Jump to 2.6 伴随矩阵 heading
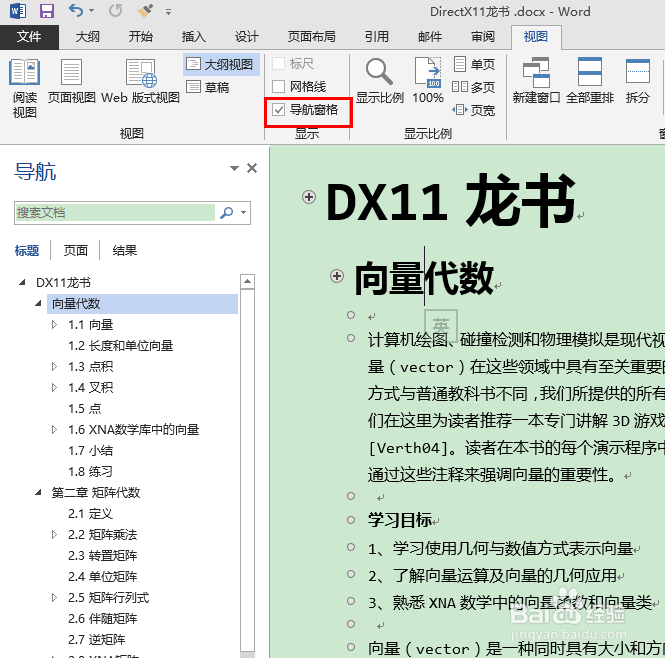The image size is (665, 658). [x=103, y=619]
